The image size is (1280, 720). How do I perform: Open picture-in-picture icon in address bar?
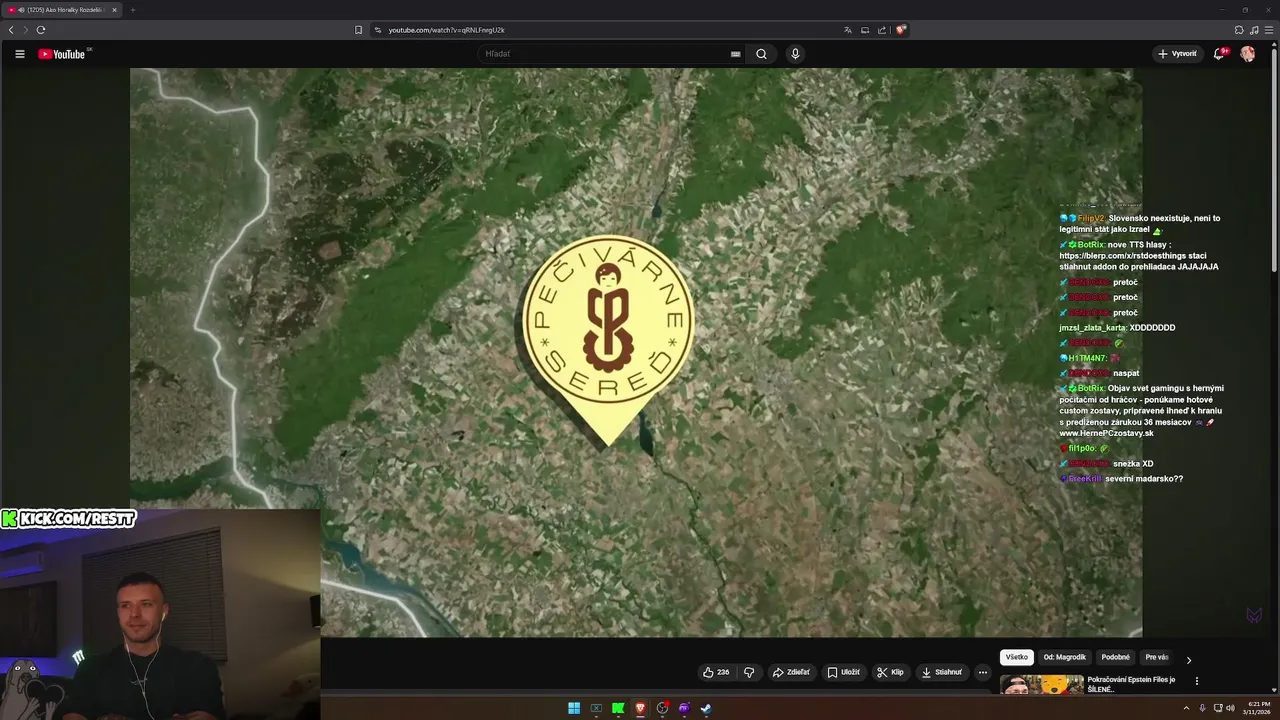865,30
